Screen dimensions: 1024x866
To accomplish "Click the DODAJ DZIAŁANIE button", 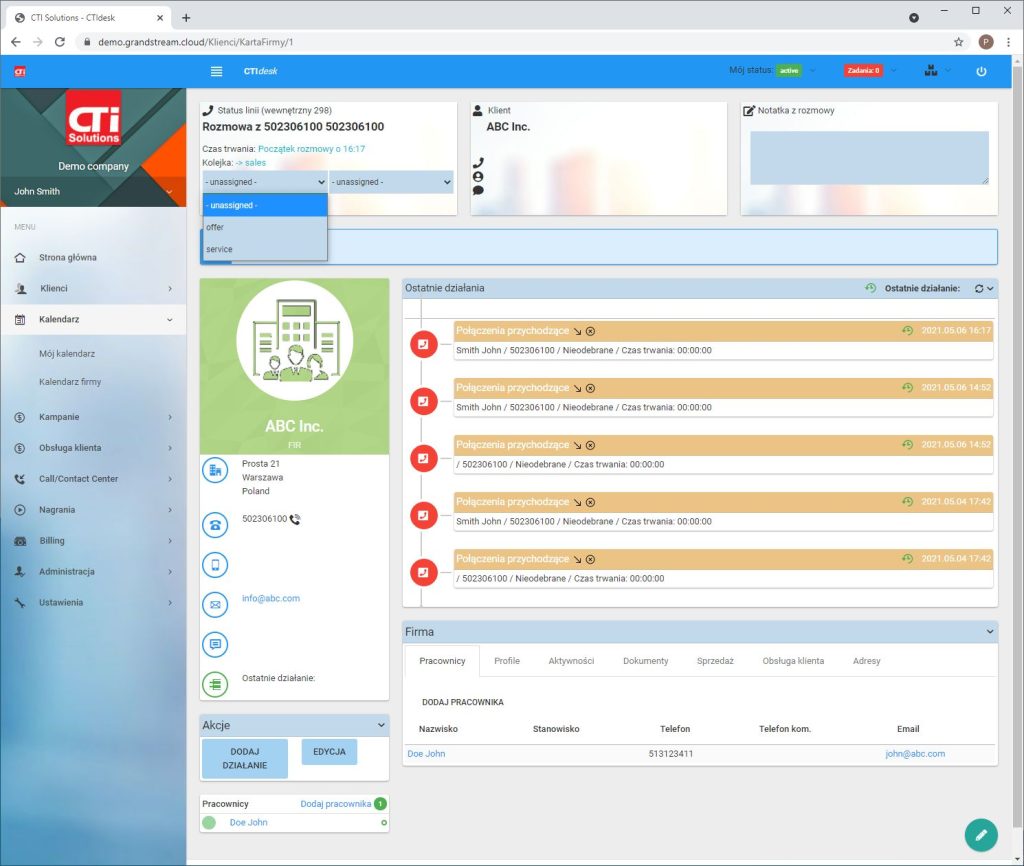I will [245, 758].
